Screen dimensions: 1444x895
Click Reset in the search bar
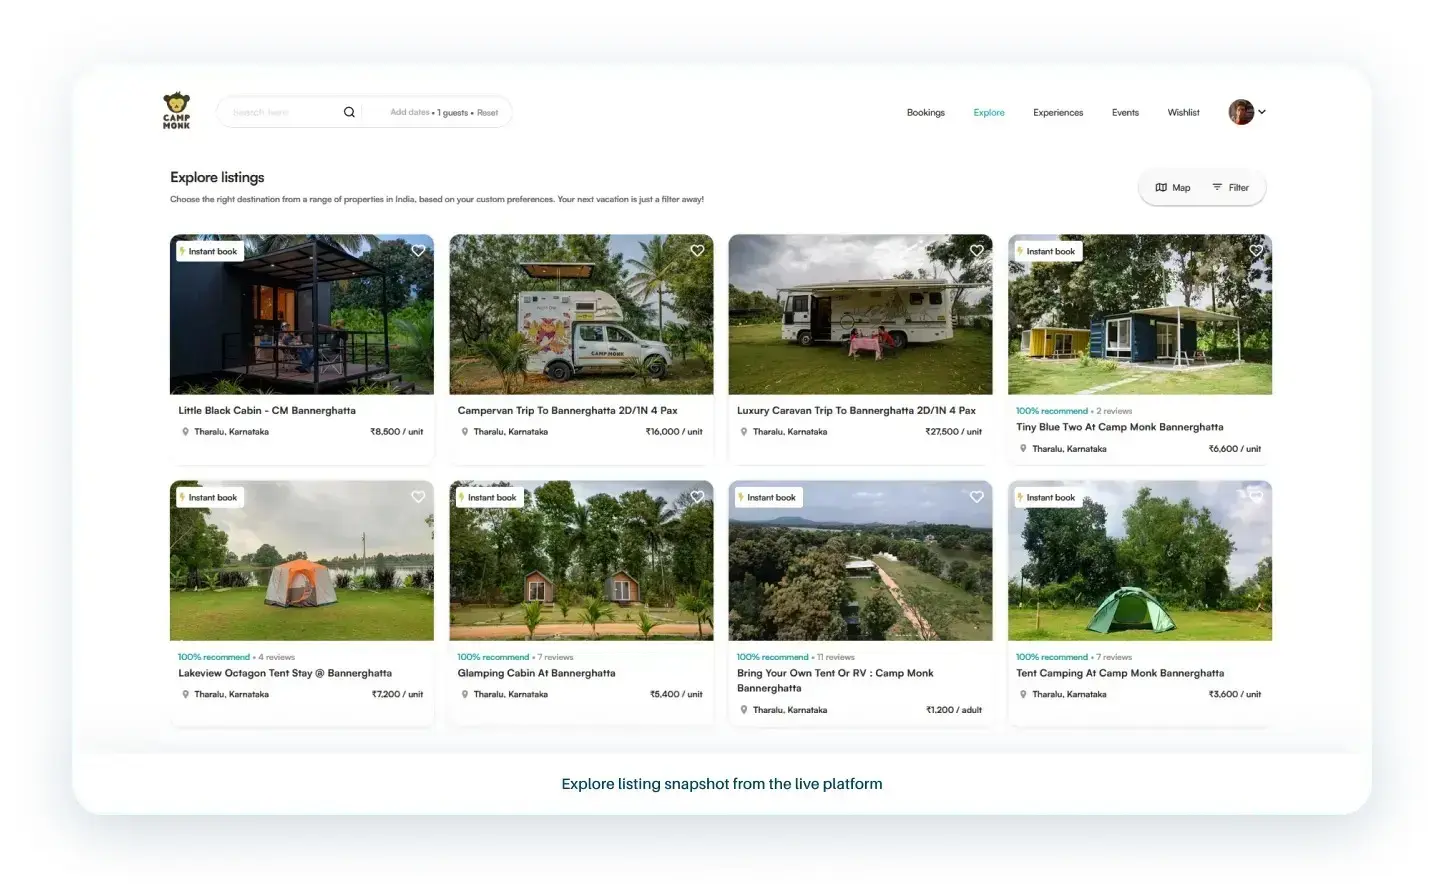click(487, 113)
